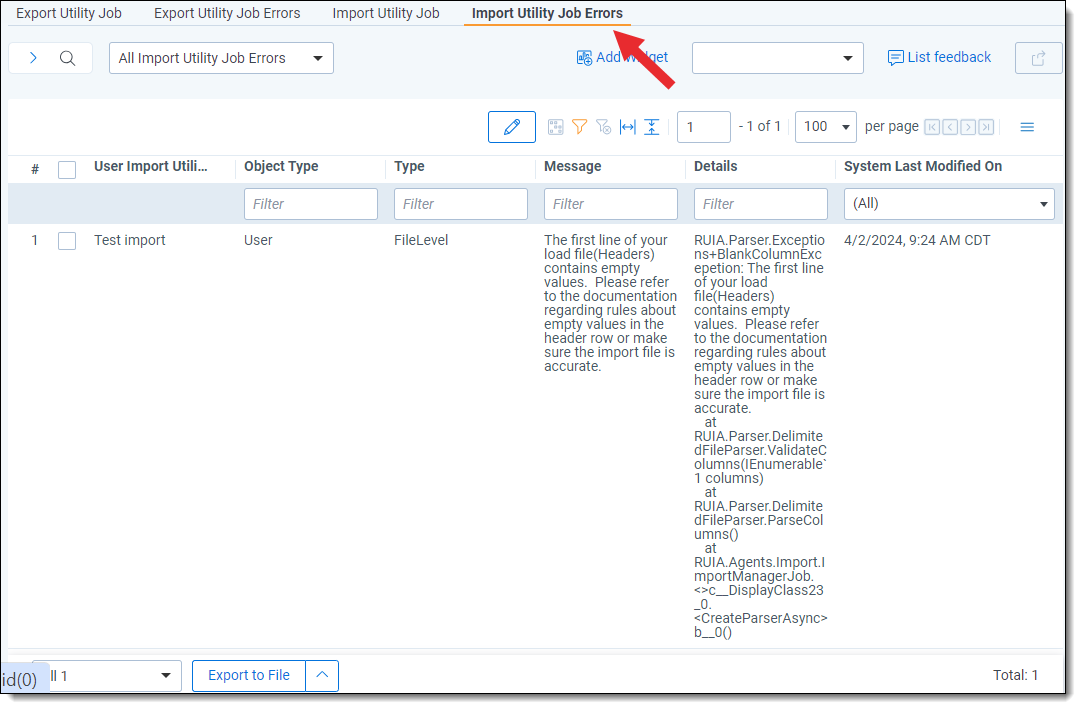Open the hamburger grid settings menu
Viewport: 1081px width, 709px height.
[1027, 127]
